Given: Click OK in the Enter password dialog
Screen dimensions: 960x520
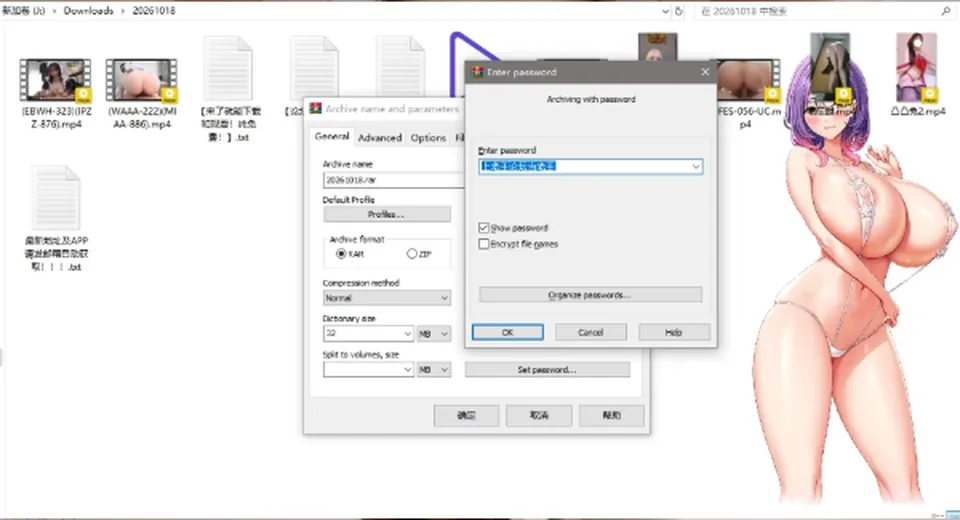Looking at the screenshot, I should coord(508,332).
